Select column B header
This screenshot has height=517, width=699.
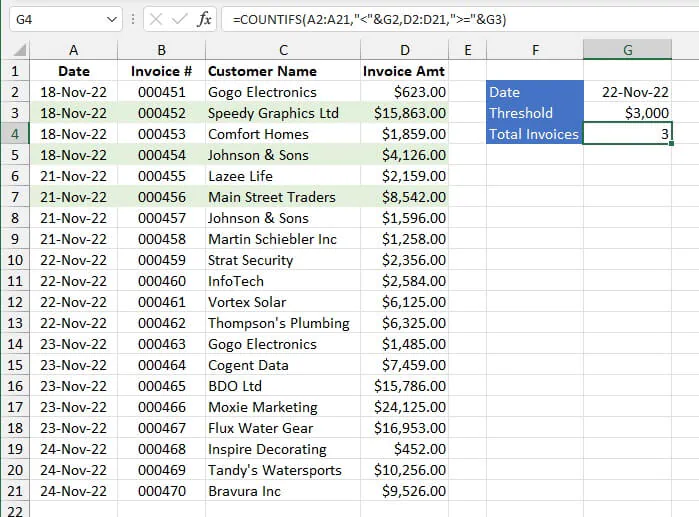coord(161,50)
